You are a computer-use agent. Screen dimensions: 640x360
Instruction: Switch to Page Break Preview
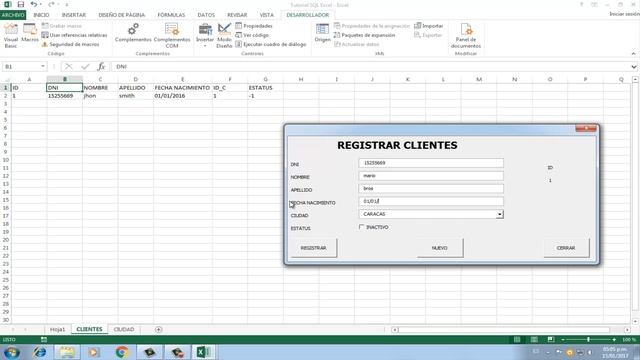point(551,340)
